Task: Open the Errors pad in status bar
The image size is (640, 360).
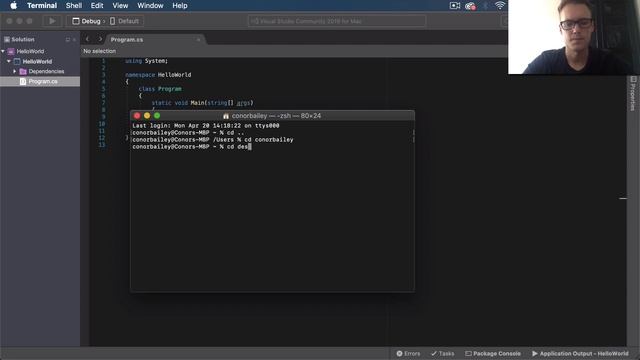Action: point(408,353)
